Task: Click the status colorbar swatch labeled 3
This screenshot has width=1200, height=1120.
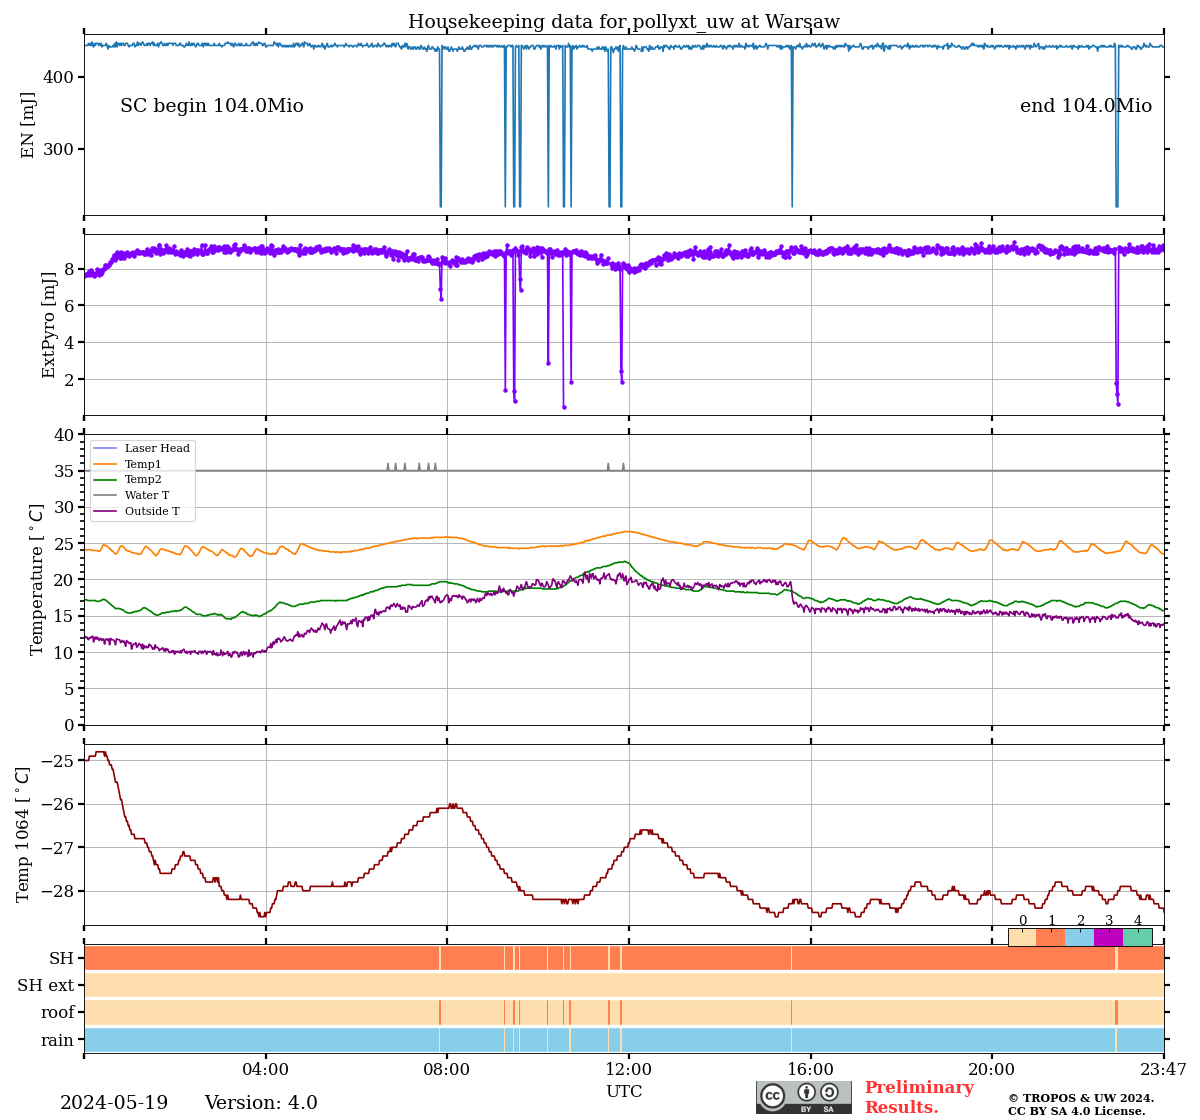Action: (1108, 937)
